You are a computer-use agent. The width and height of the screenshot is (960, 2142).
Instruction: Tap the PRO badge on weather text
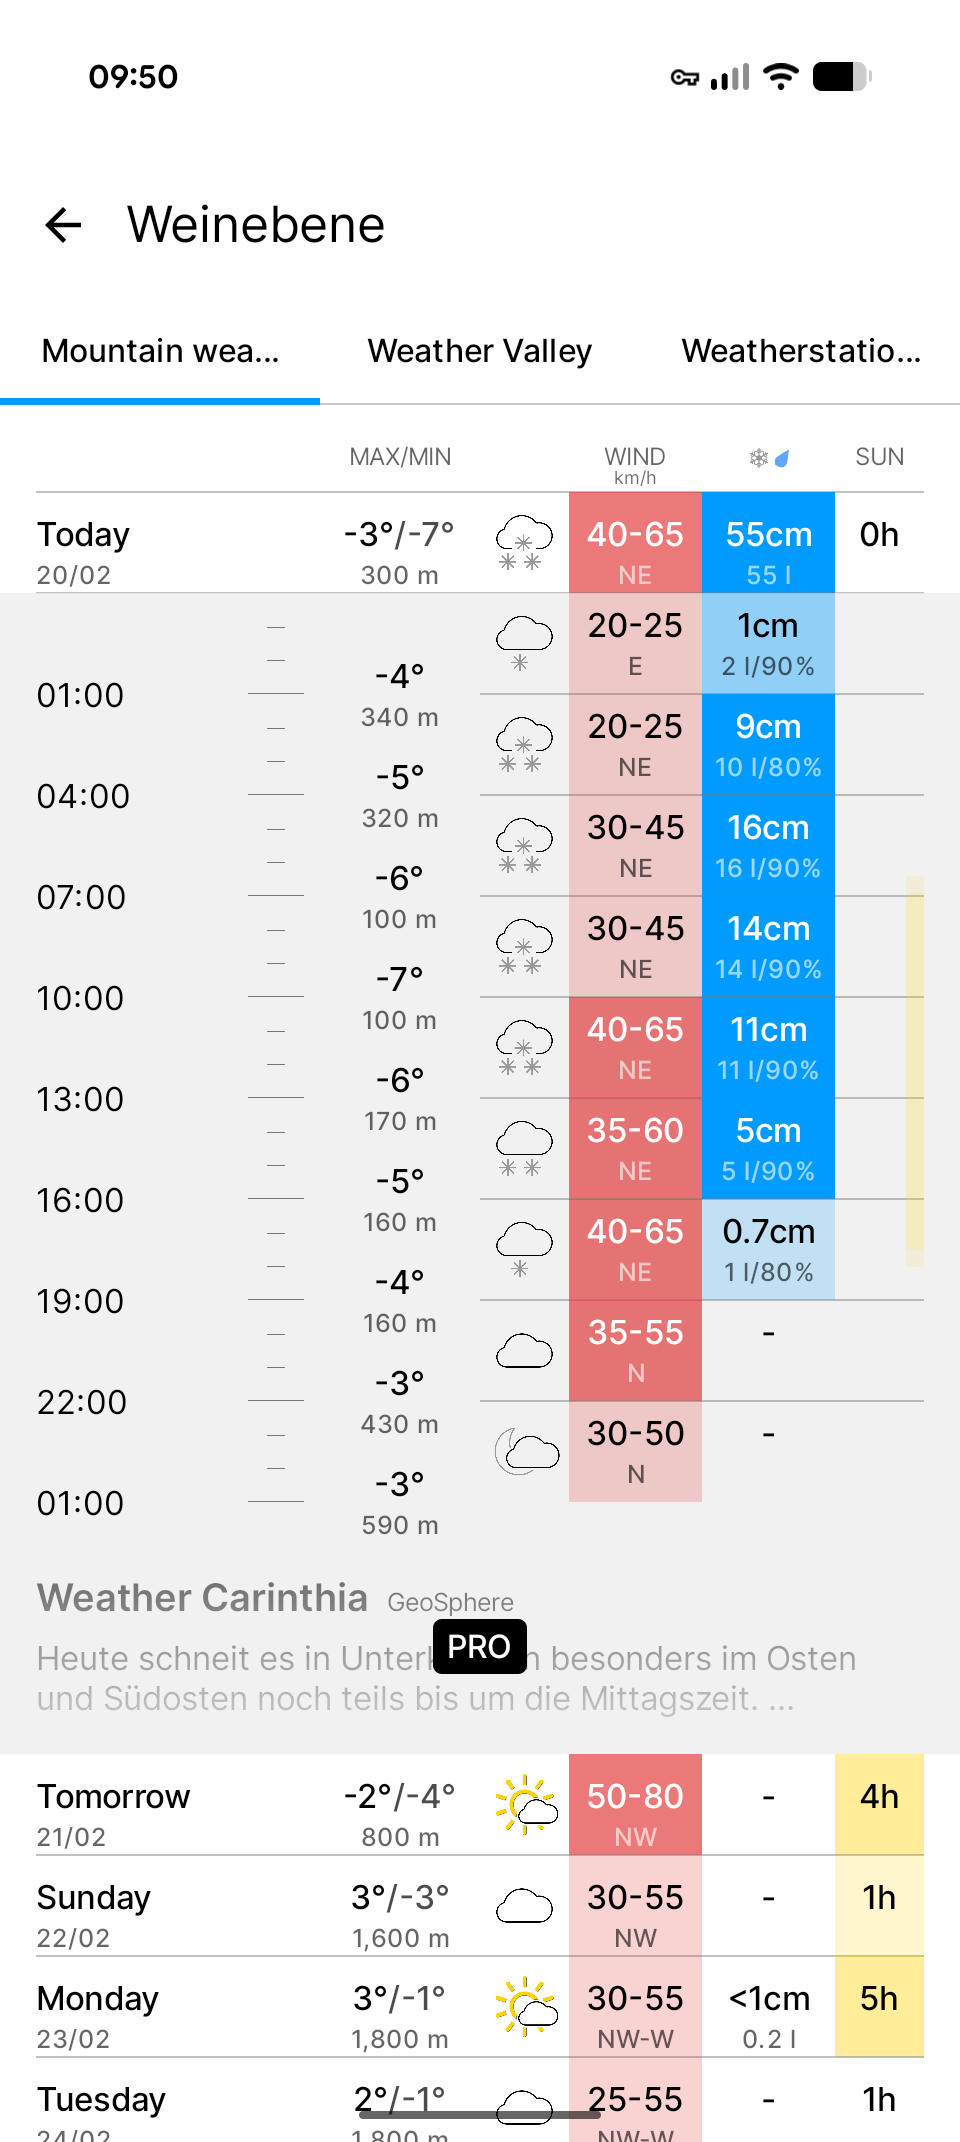(479, 1646)
